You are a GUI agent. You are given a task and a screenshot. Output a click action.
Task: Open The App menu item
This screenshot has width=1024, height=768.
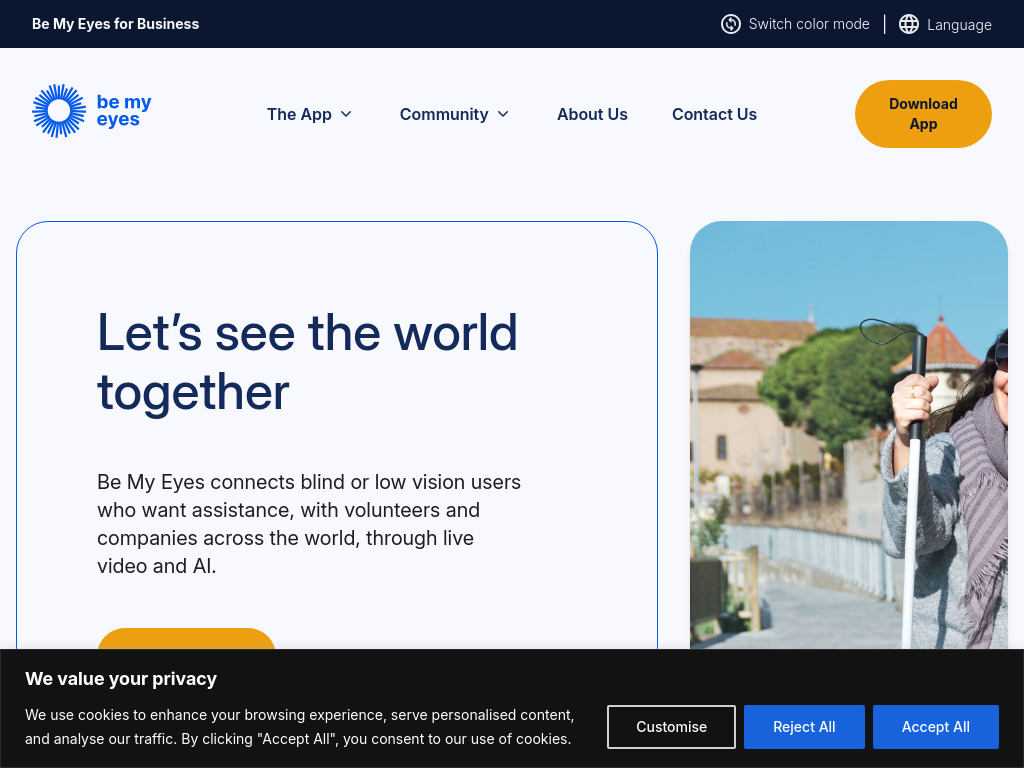click(299, 114)
